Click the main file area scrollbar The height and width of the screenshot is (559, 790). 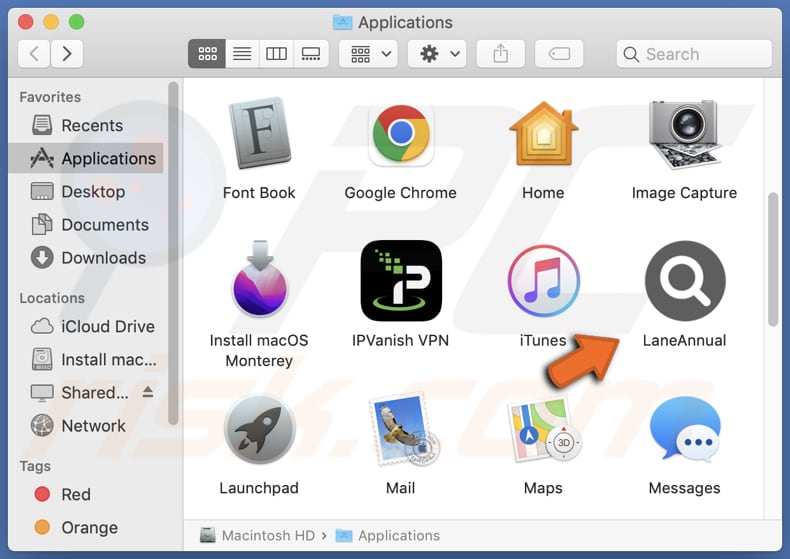tap(773, 259)
